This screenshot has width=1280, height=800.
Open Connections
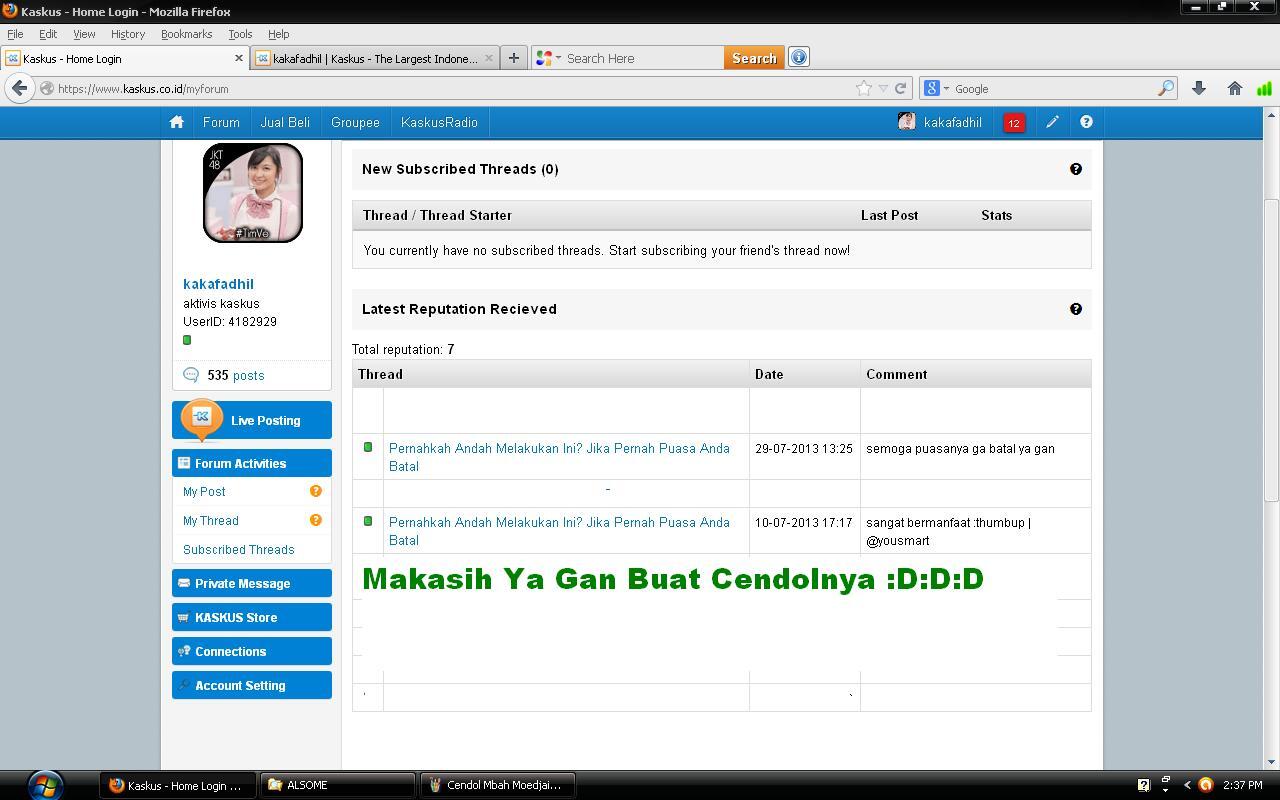pos(252,651)
